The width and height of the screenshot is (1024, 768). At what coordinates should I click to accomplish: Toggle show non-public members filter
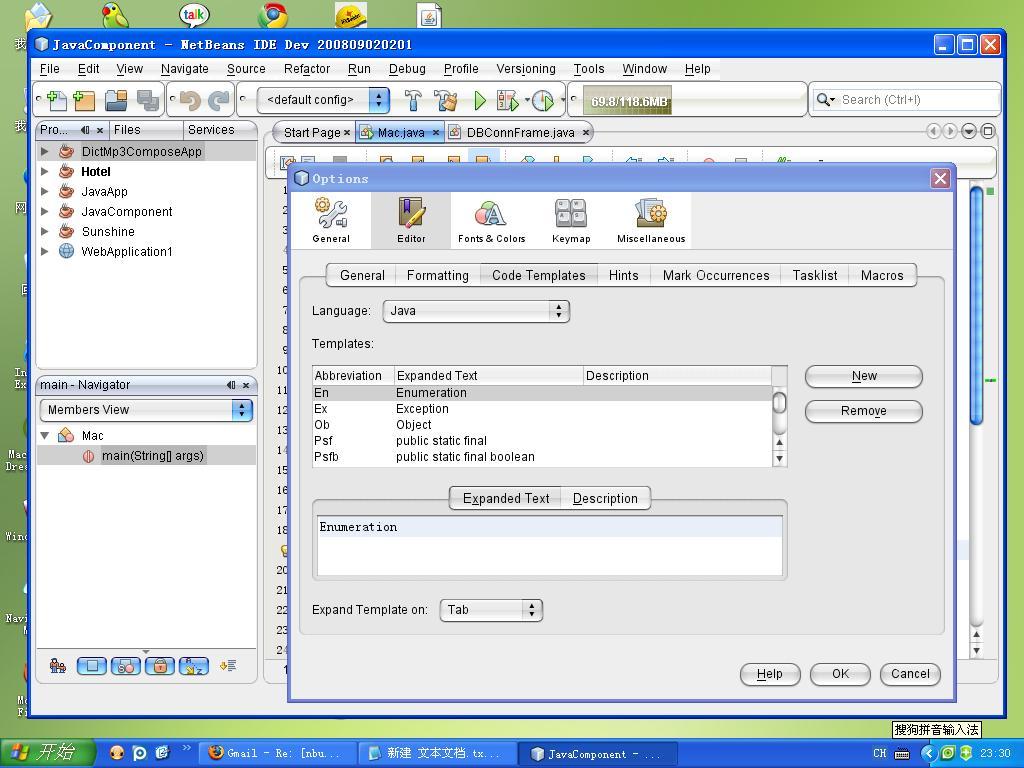[x=160, y=665]
